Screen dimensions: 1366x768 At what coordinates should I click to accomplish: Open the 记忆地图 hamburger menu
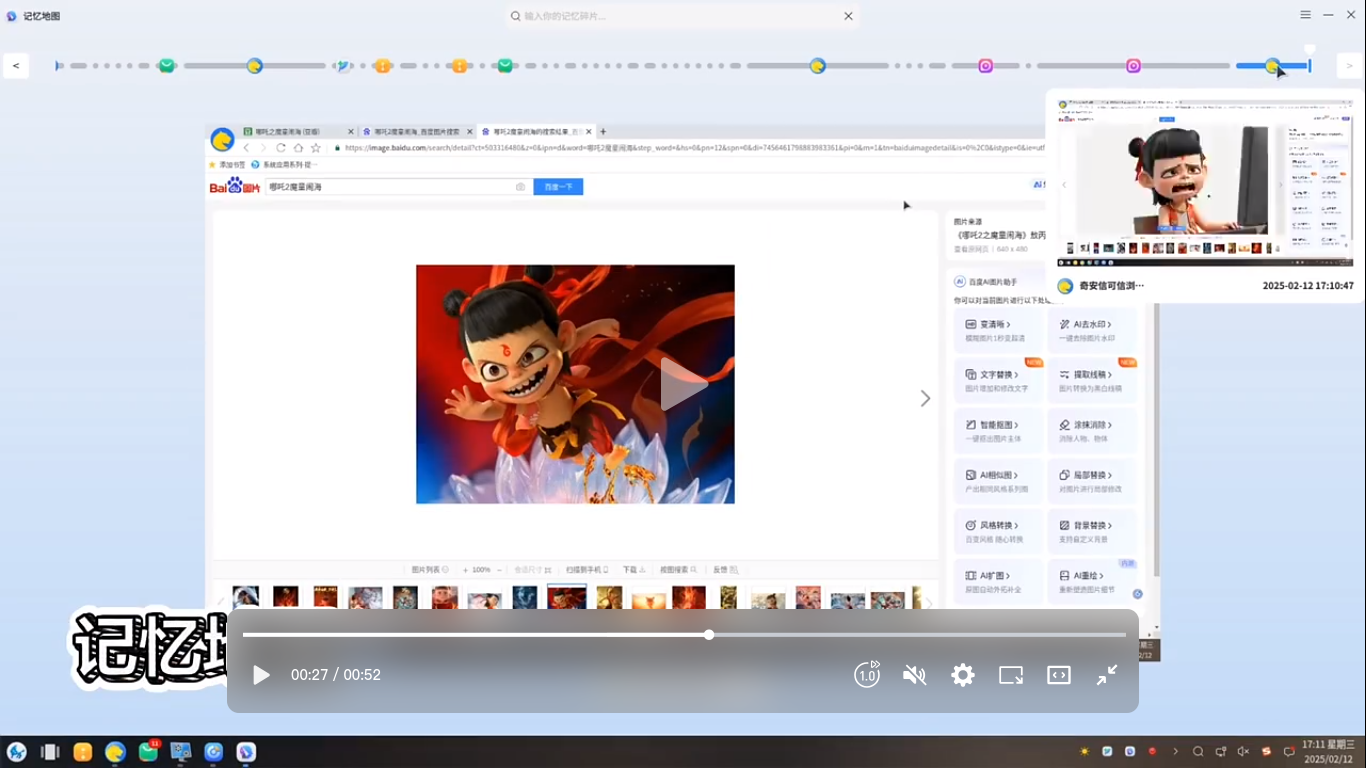[x=1305, y=15]
